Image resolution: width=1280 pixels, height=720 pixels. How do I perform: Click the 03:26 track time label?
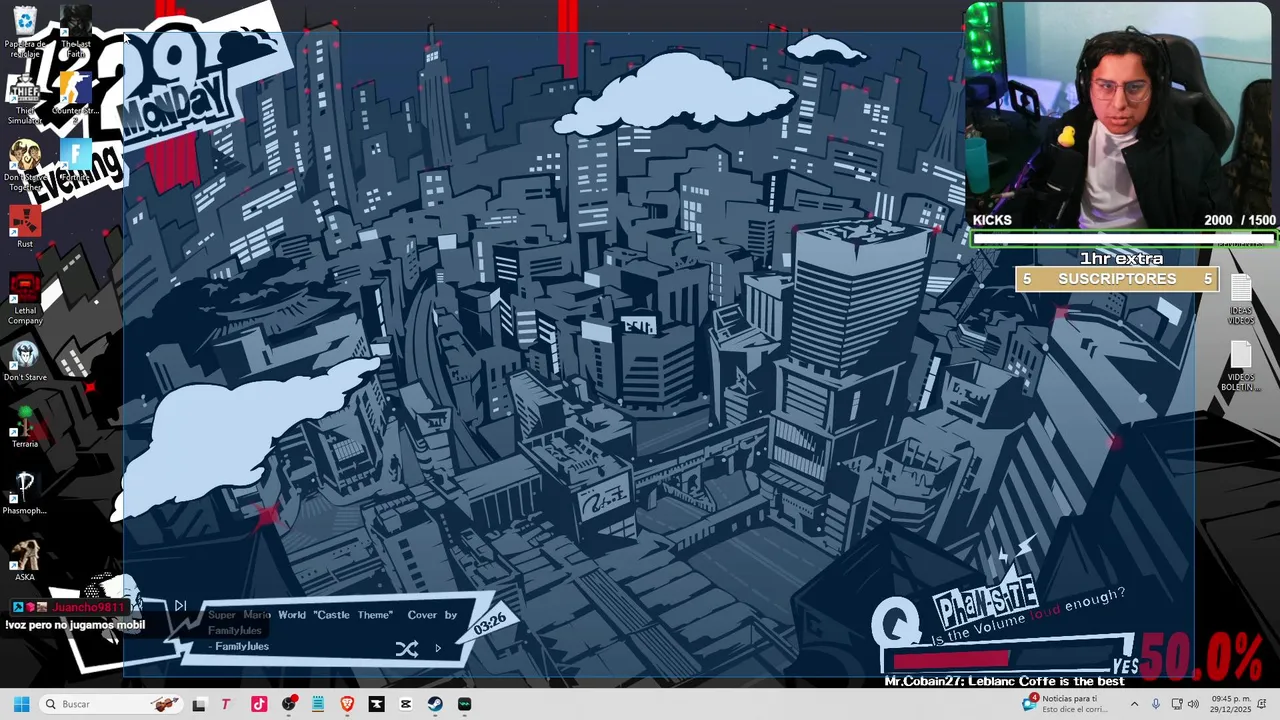pyautogui.click(x=489, y=624)
